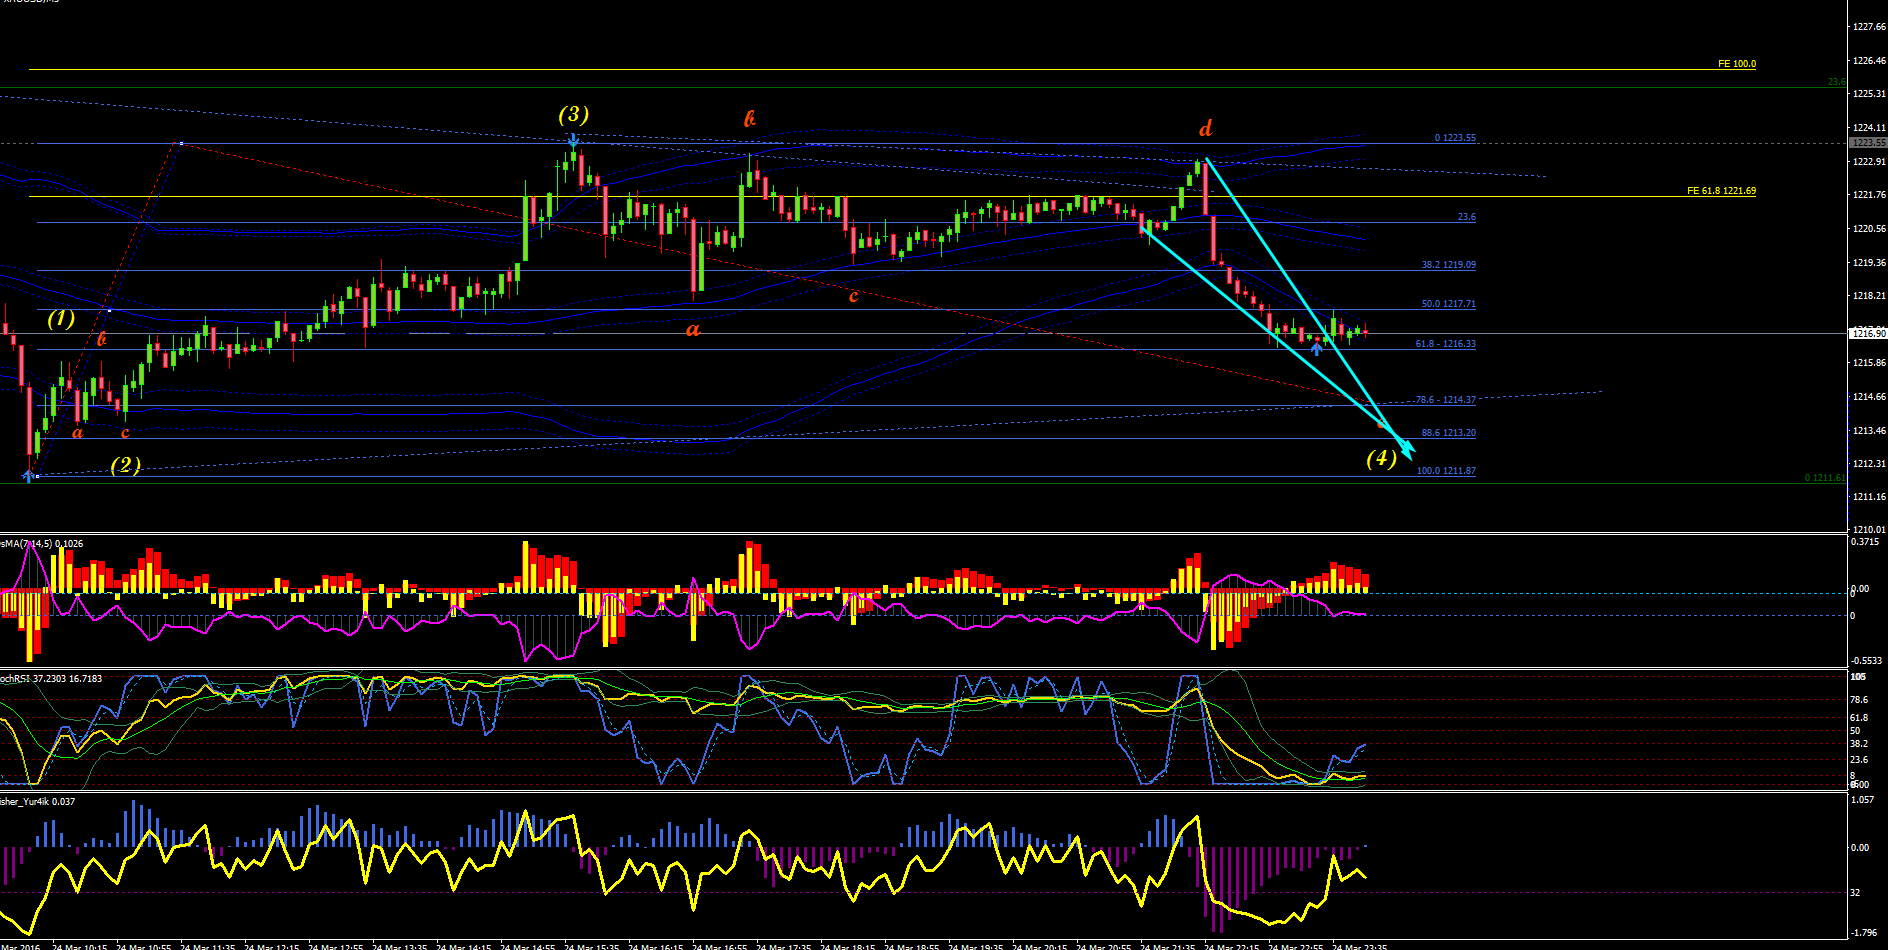Click the 1222.91 price axis value
The image size is (1888, 950).
point(1869,162)
